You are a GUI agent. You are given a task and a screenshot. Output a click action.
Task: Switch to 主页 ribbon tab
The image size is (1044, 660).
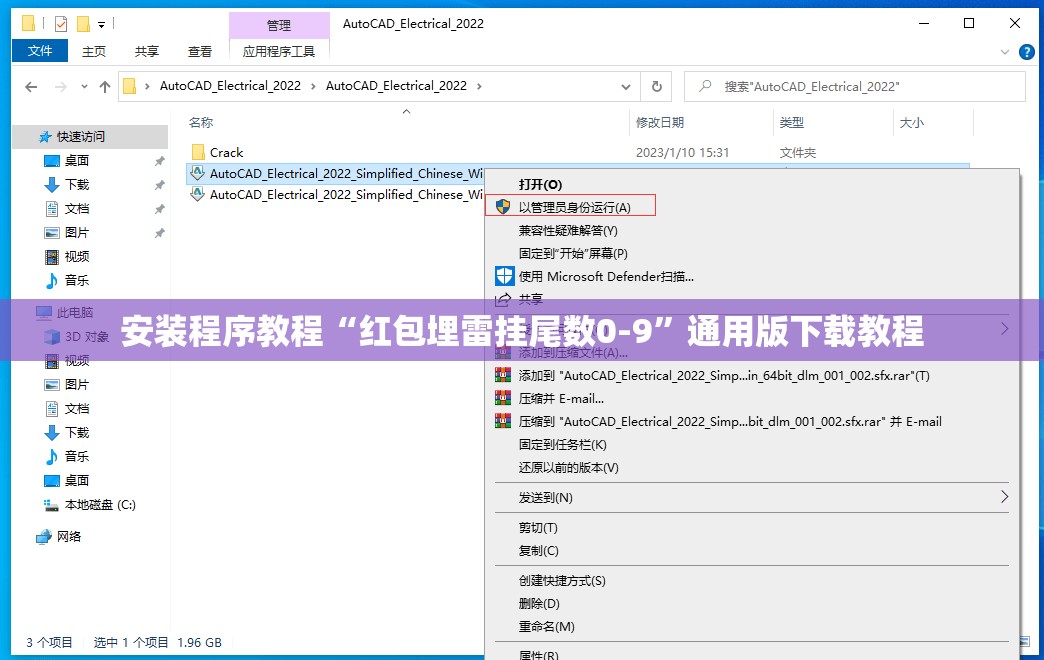(x=93, y=51)
